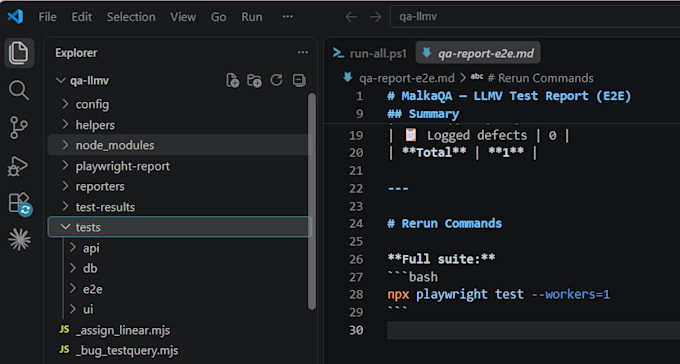Click the '---' separator on line 22
680x364 pixels.
pos(398,188)
